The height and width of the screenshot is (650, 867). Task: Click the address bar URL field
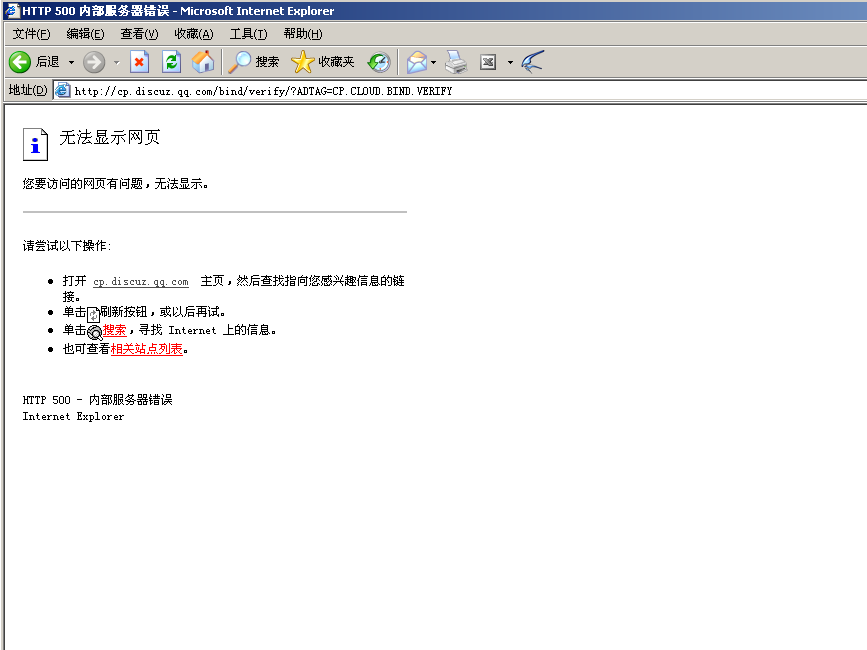point(460,91)
